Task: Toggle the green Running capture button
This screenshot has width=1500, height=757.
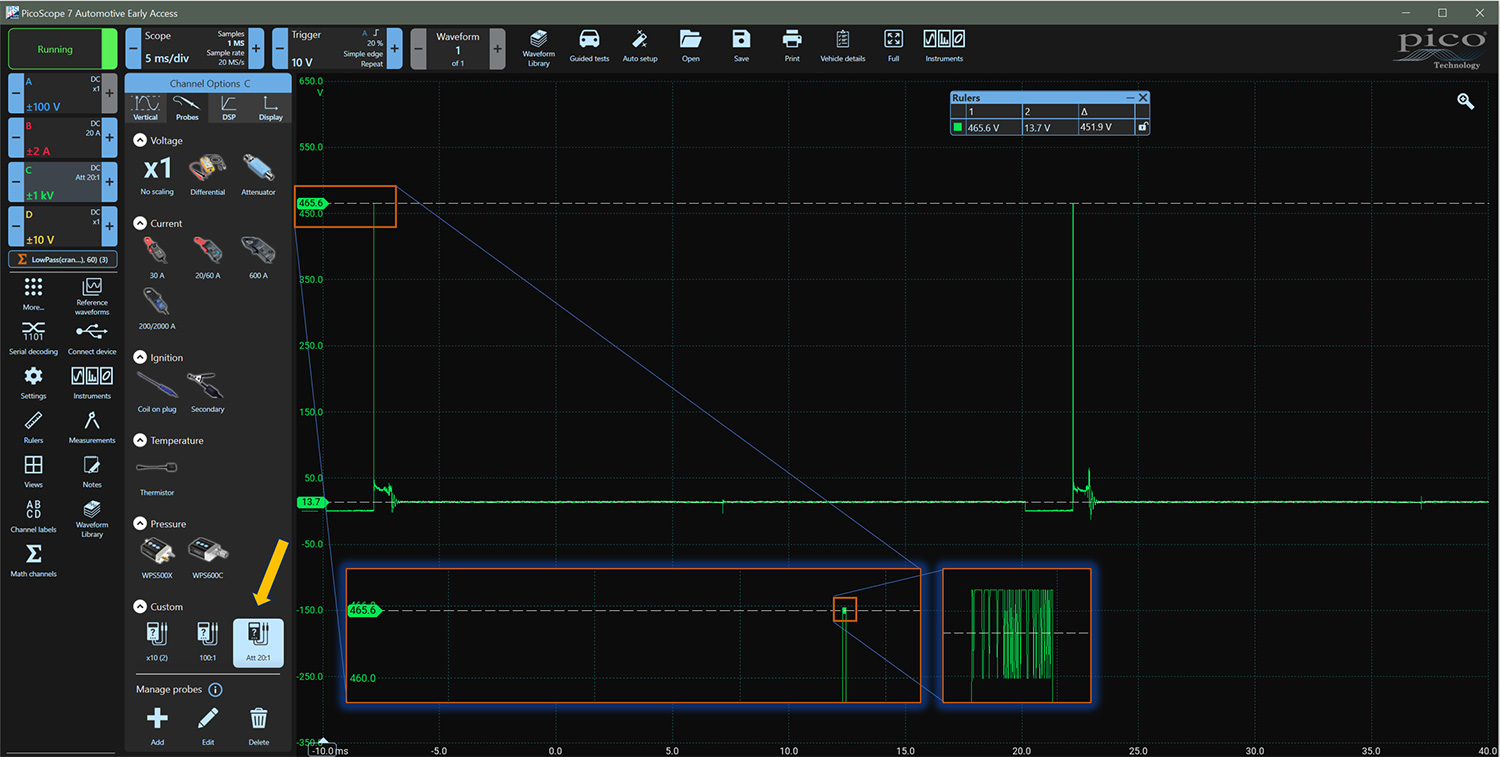Action: click(55, 49)
